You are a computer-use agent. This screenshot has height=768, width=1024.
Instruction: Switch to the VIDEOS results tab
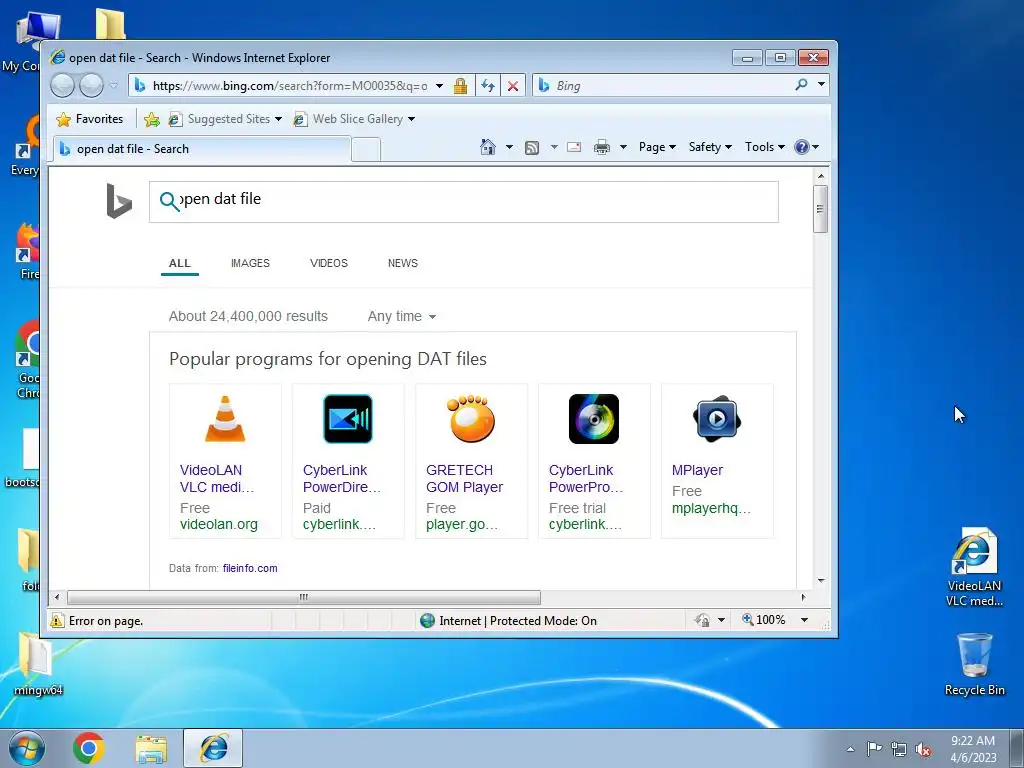(x=328, y=263)
